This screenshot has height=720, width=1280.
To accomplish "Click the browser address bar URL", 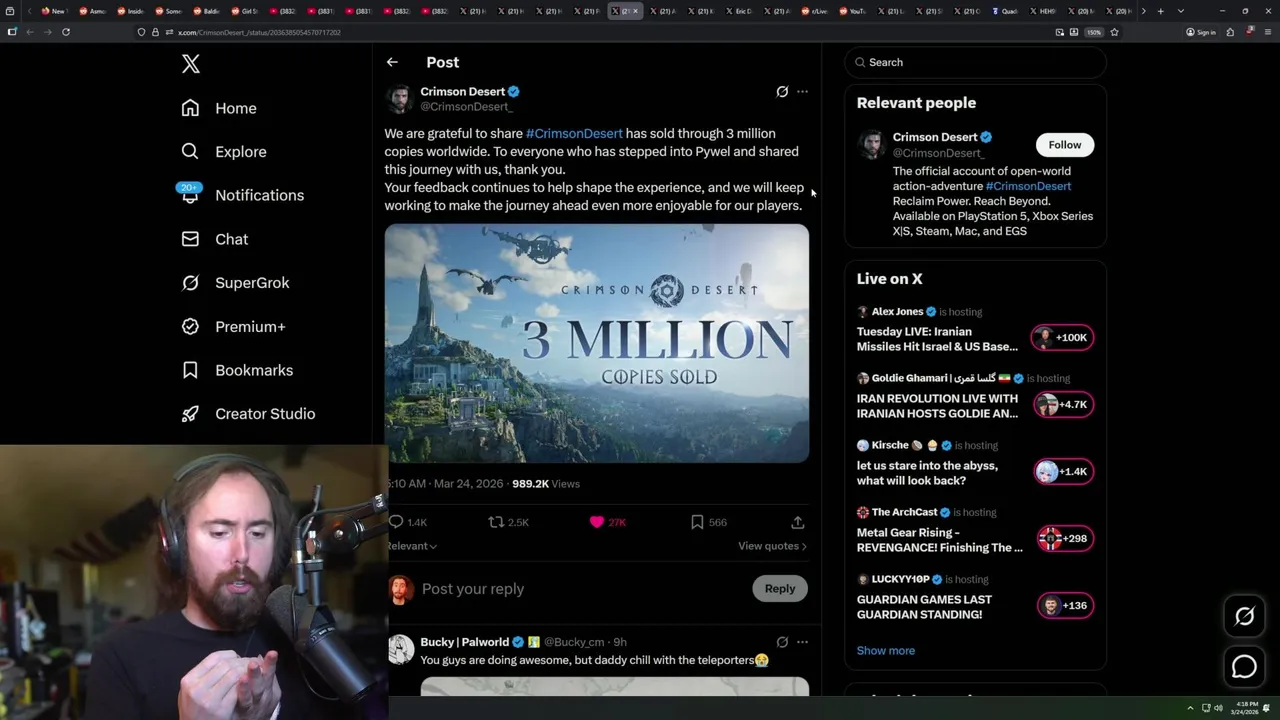I will coord(260,32).
